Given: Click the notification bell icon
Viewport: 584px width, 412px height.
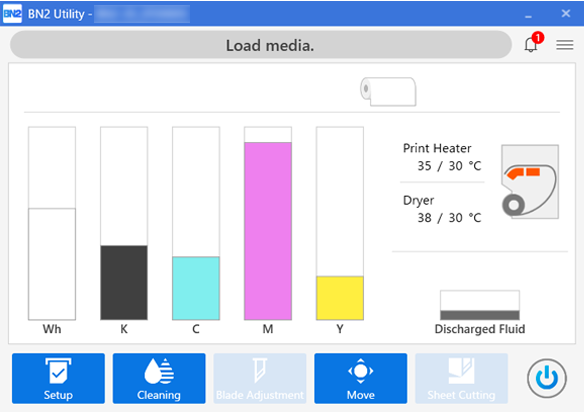Looking at the screenshot, I should point(531,45).
